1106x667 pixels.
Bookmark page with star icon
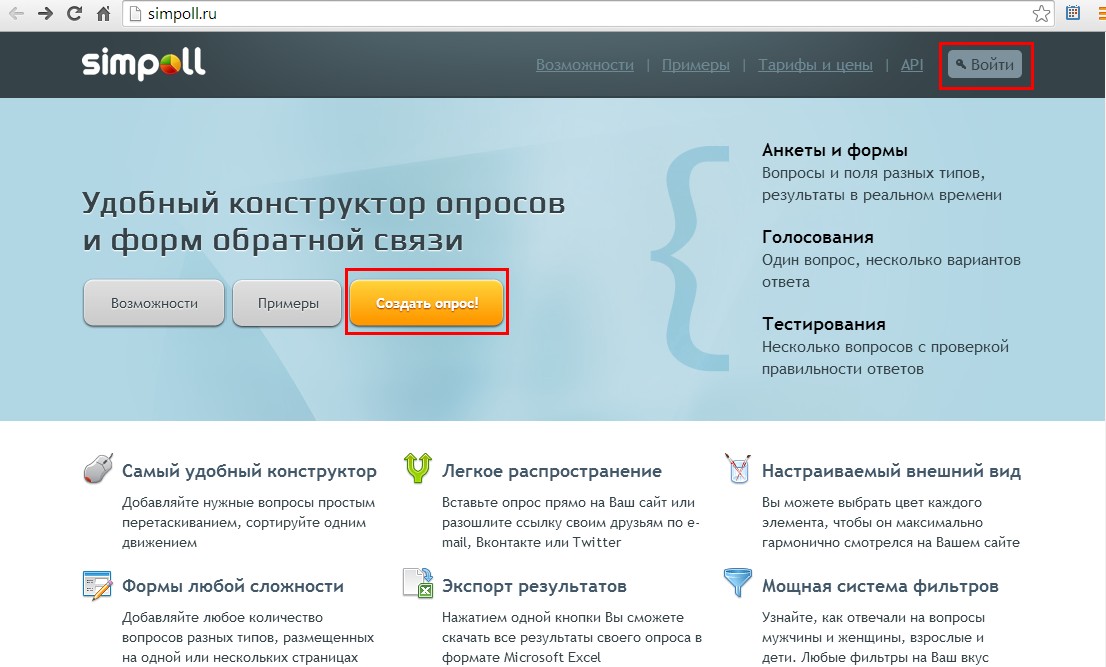pyautogui.click(x=1041, y=14)
